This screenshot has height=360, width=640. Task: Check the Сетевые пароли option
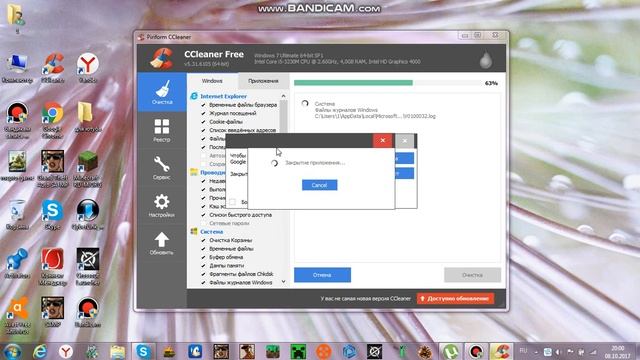(x=203, y=223)
